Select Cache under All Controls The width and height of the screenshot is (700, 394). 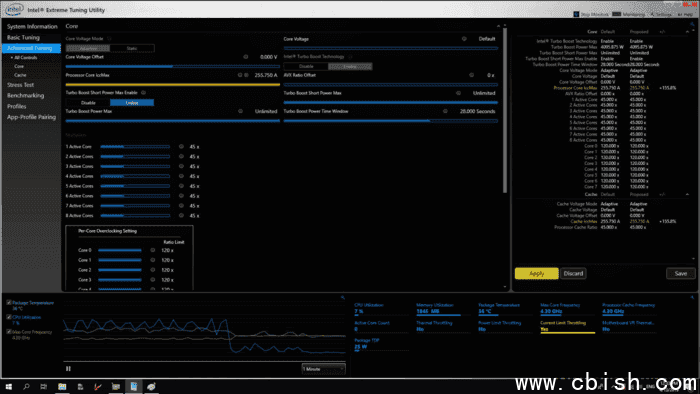(x=20, y=75)
